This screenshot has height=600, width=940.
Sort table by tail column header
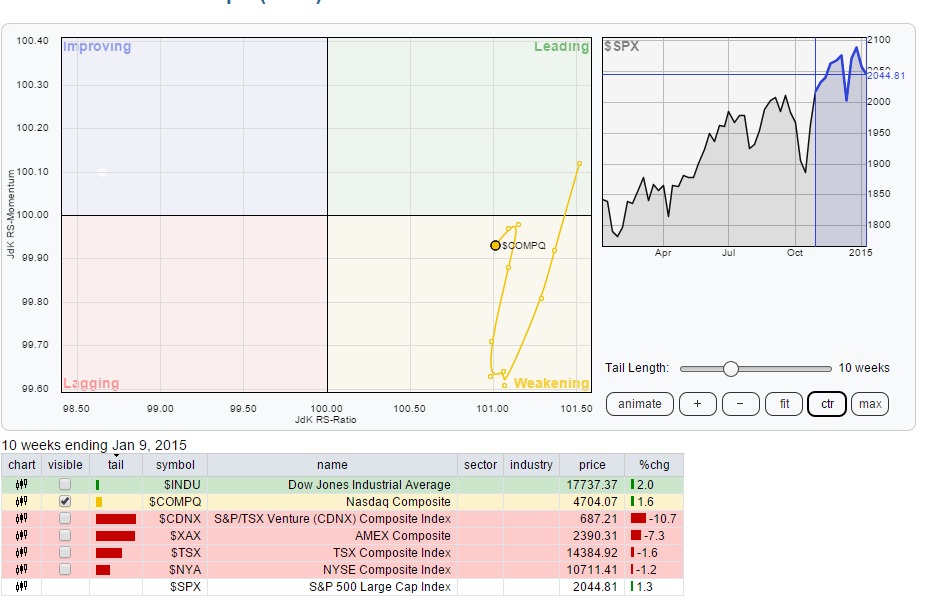coord(116,465)
